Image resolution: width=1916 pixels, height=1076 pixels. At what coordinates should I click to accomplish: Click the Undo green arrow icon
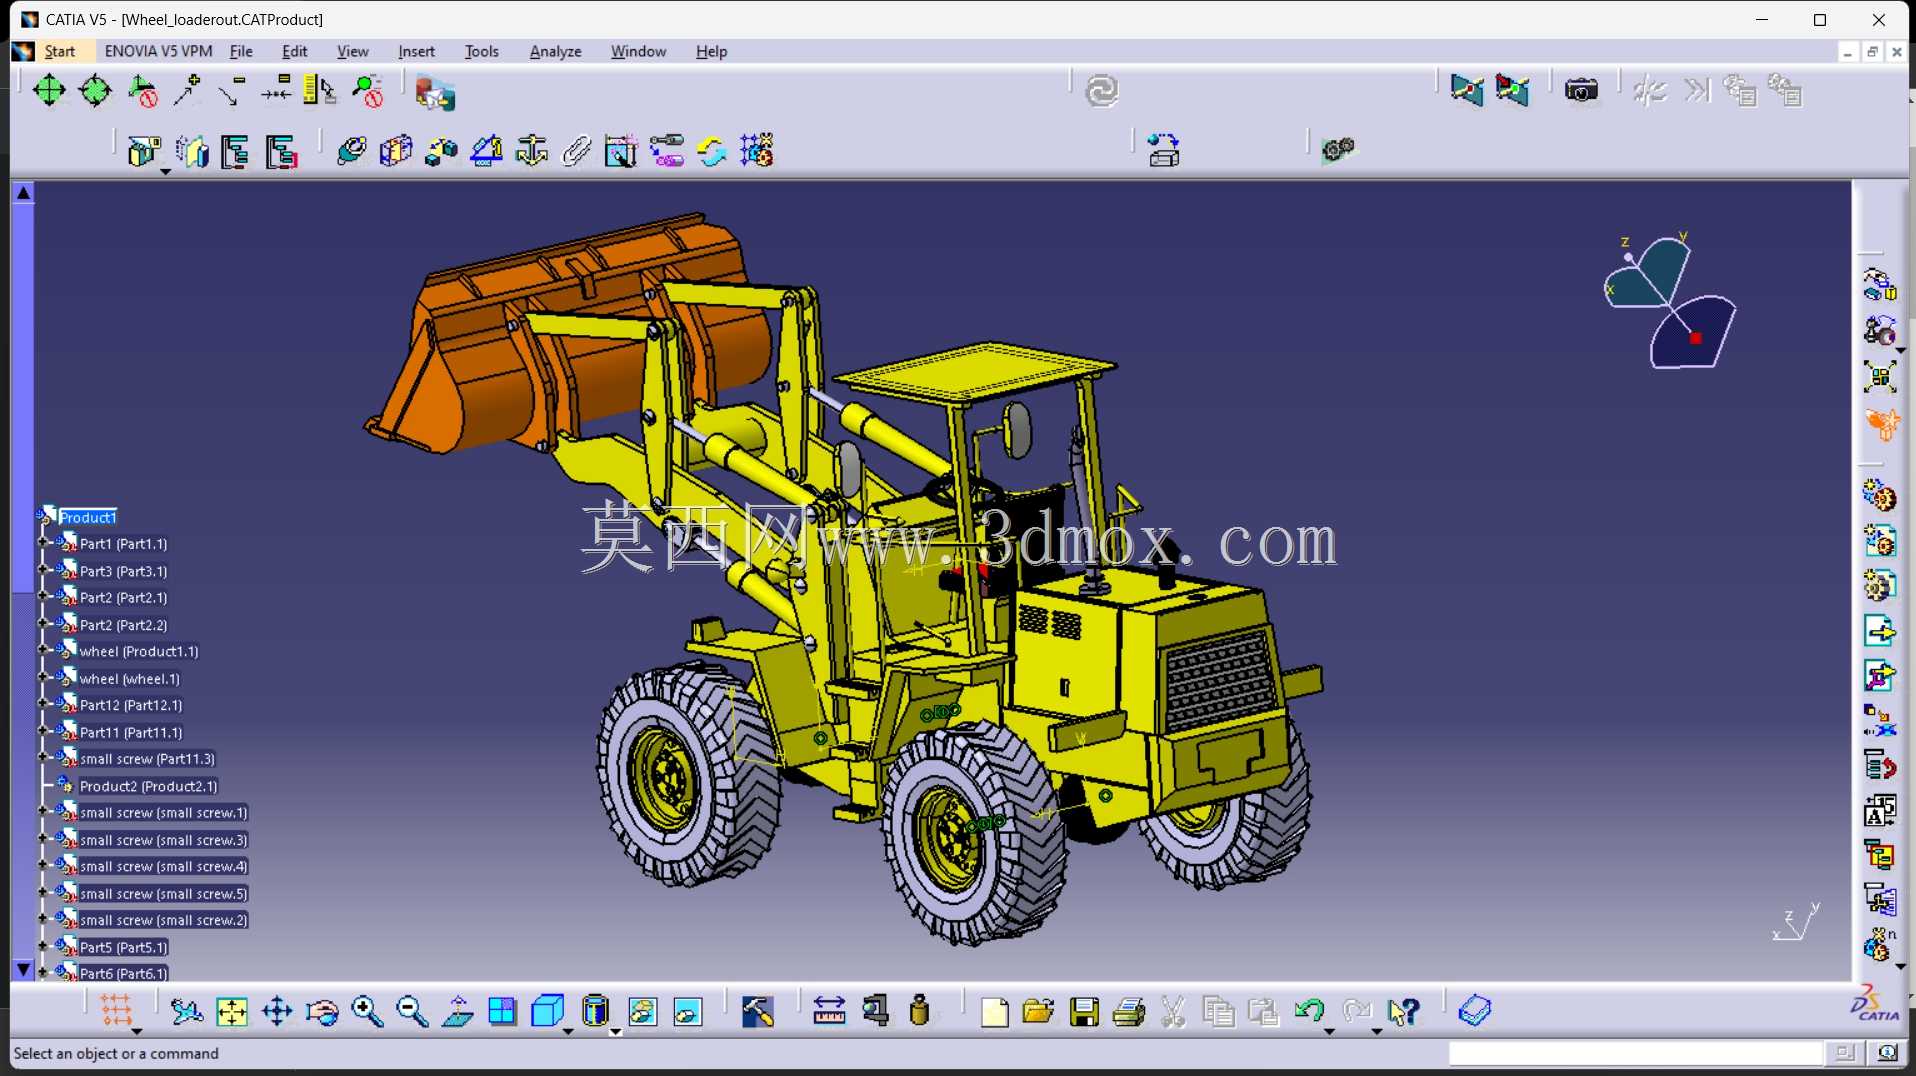click(1309, 1012)
